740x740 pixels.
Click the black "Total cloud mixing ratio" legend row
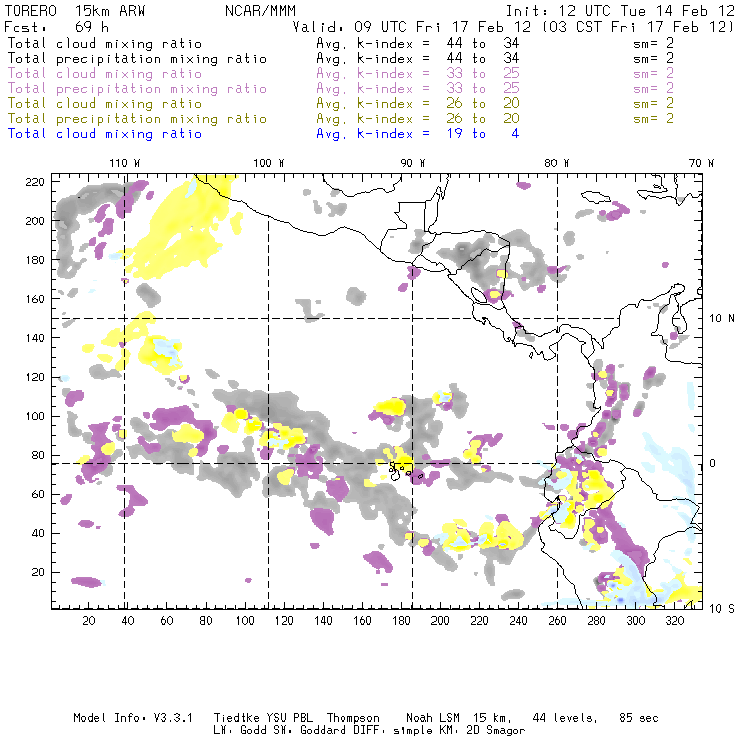point(105,43)
